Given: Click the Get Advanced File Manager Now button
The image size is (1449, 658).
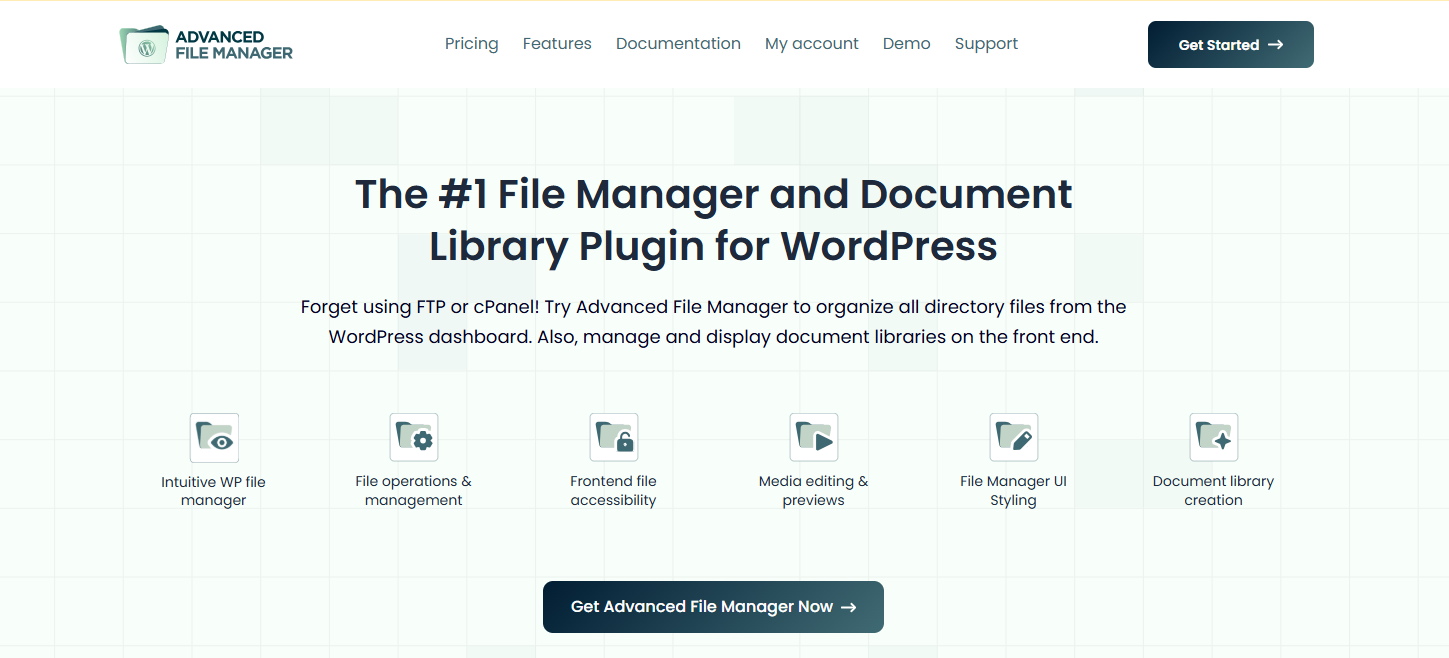Looking at the screenshot, I should 713,607.
